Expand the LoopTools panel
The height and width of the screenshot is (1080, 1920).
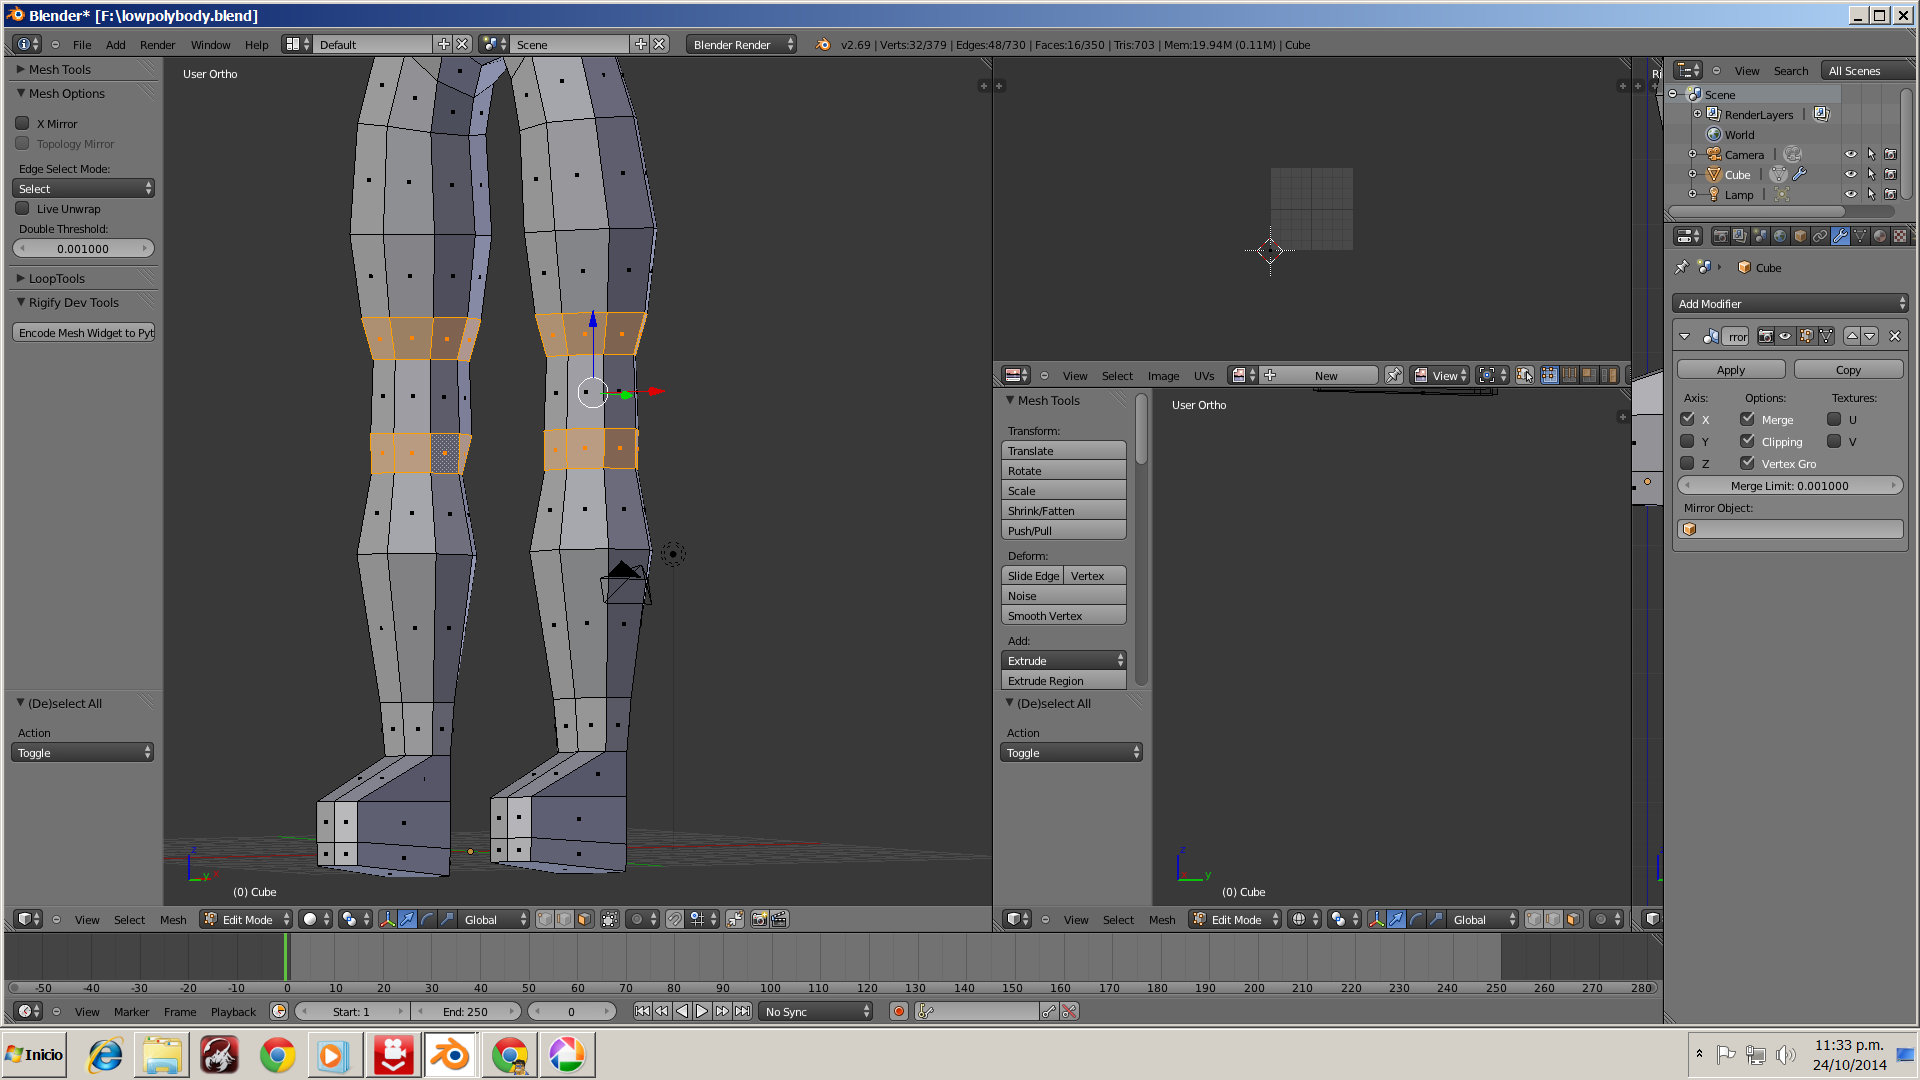[57, 278]
